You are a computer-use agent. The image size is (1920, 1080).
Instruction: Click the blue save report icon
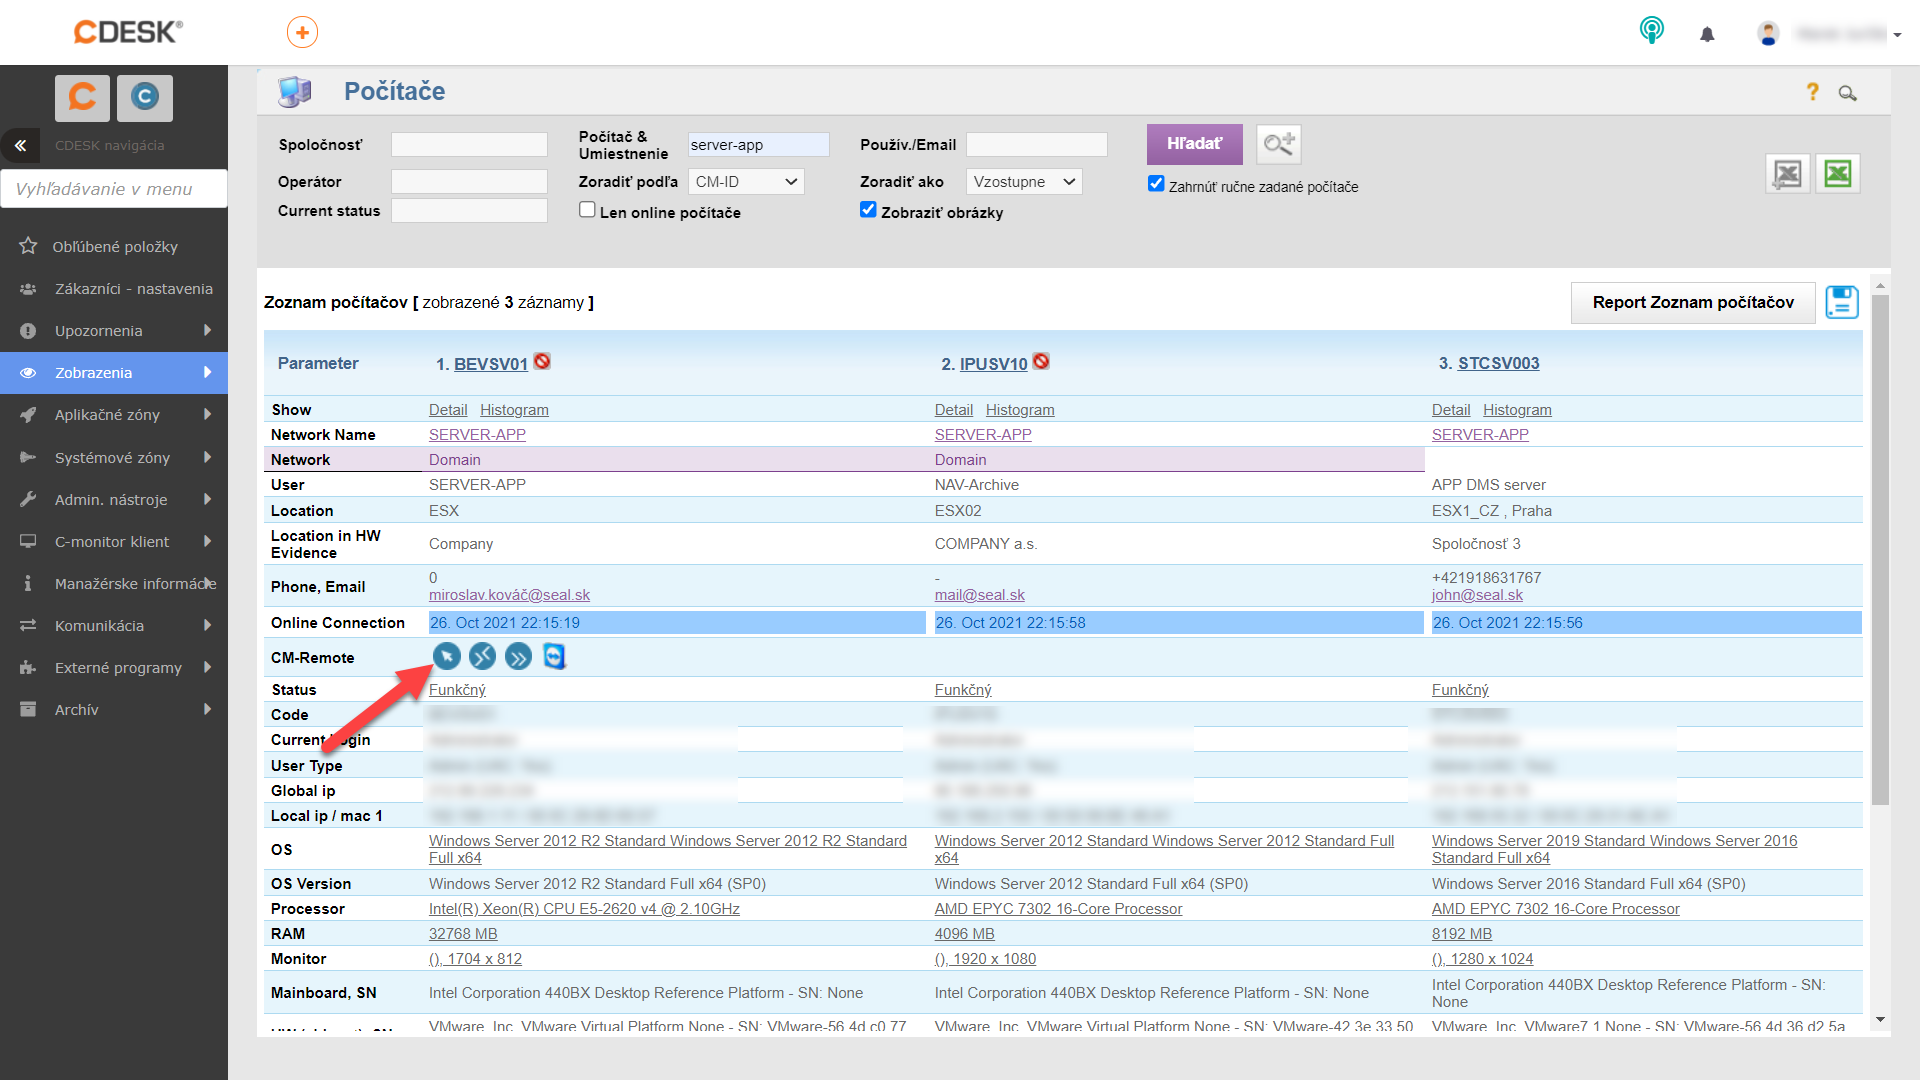(1842, 302)
